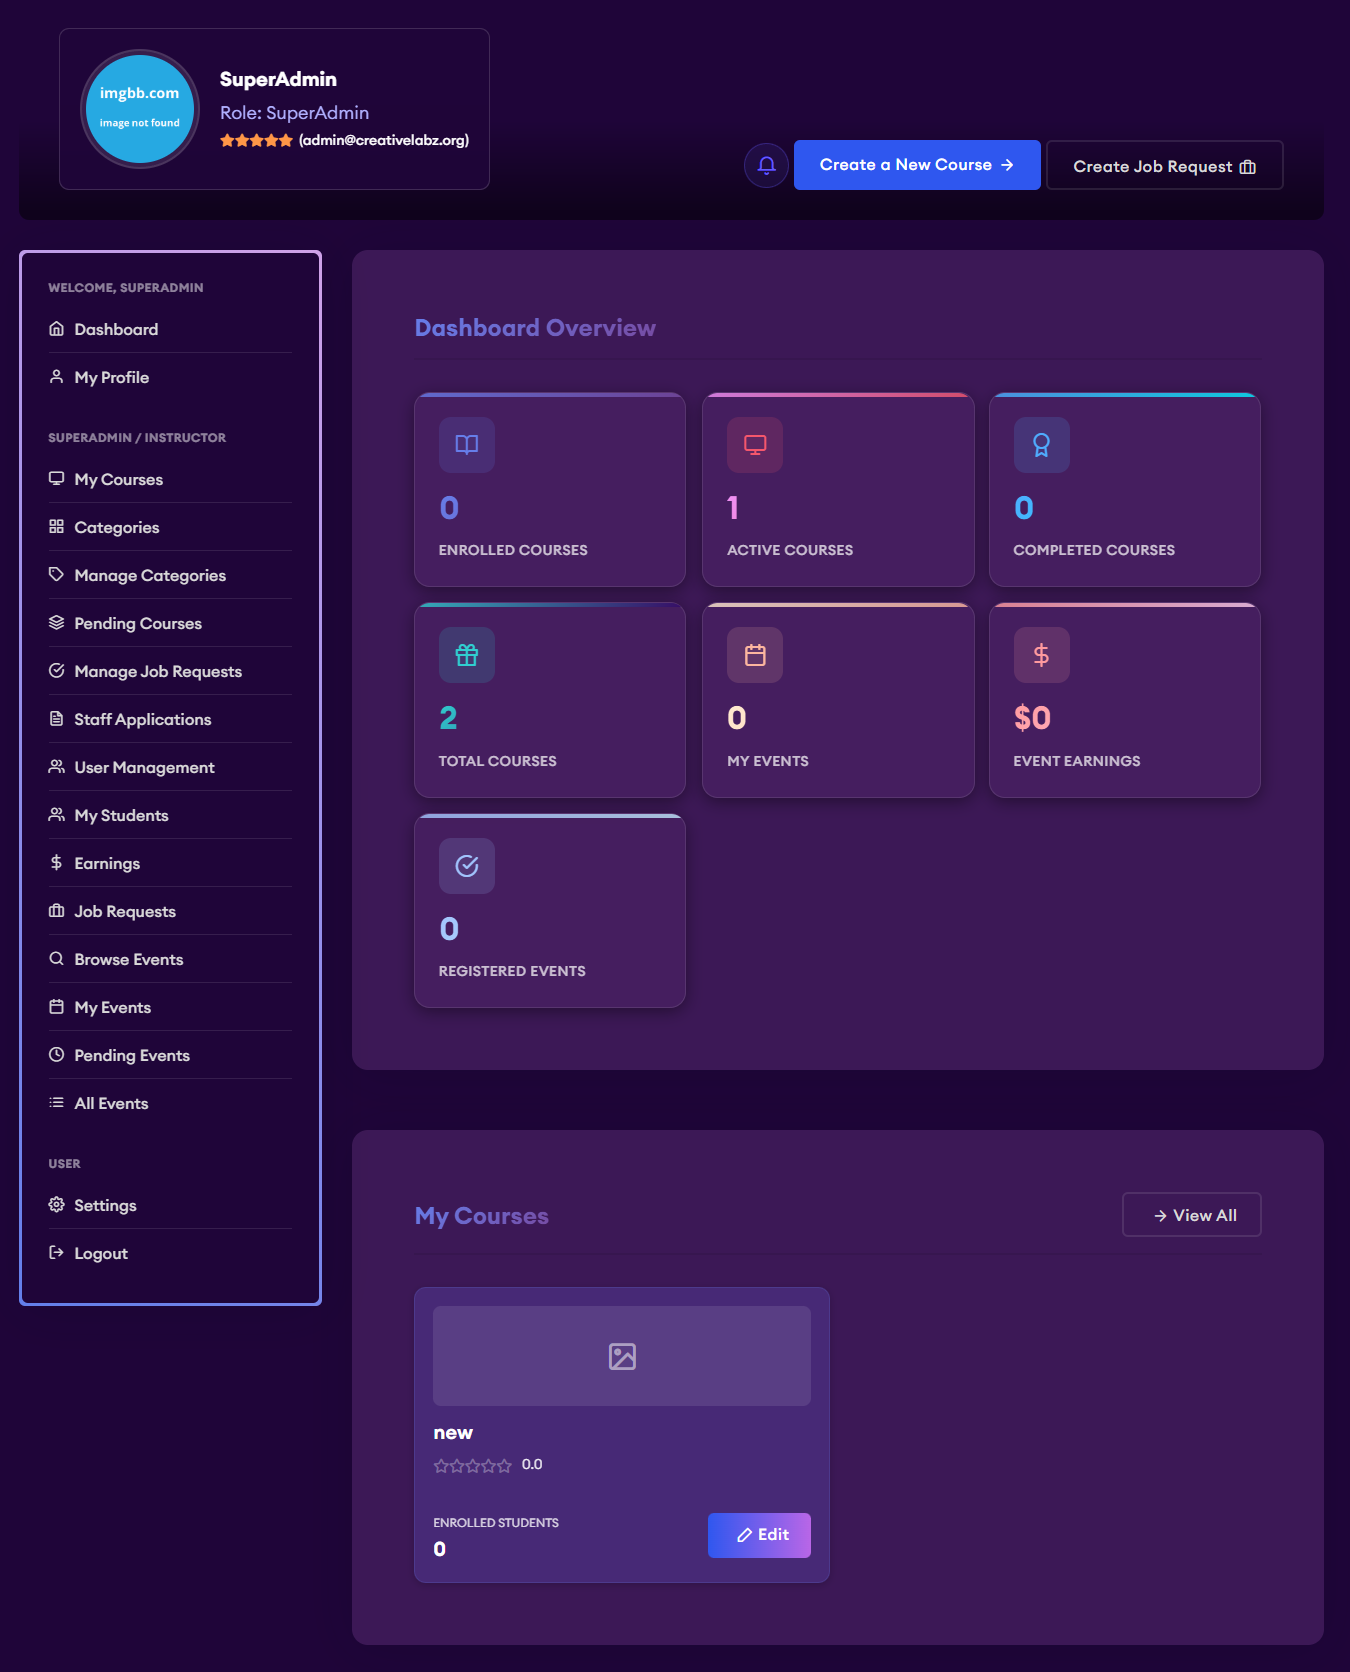The height and width of the screenshot is (1672, 1350).
Task: Click the Total Courses gift icon
Action: (467, 655)
